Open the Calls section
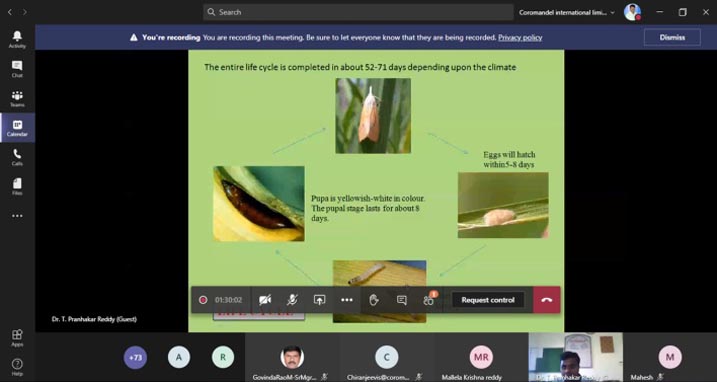 coord(17,157)
